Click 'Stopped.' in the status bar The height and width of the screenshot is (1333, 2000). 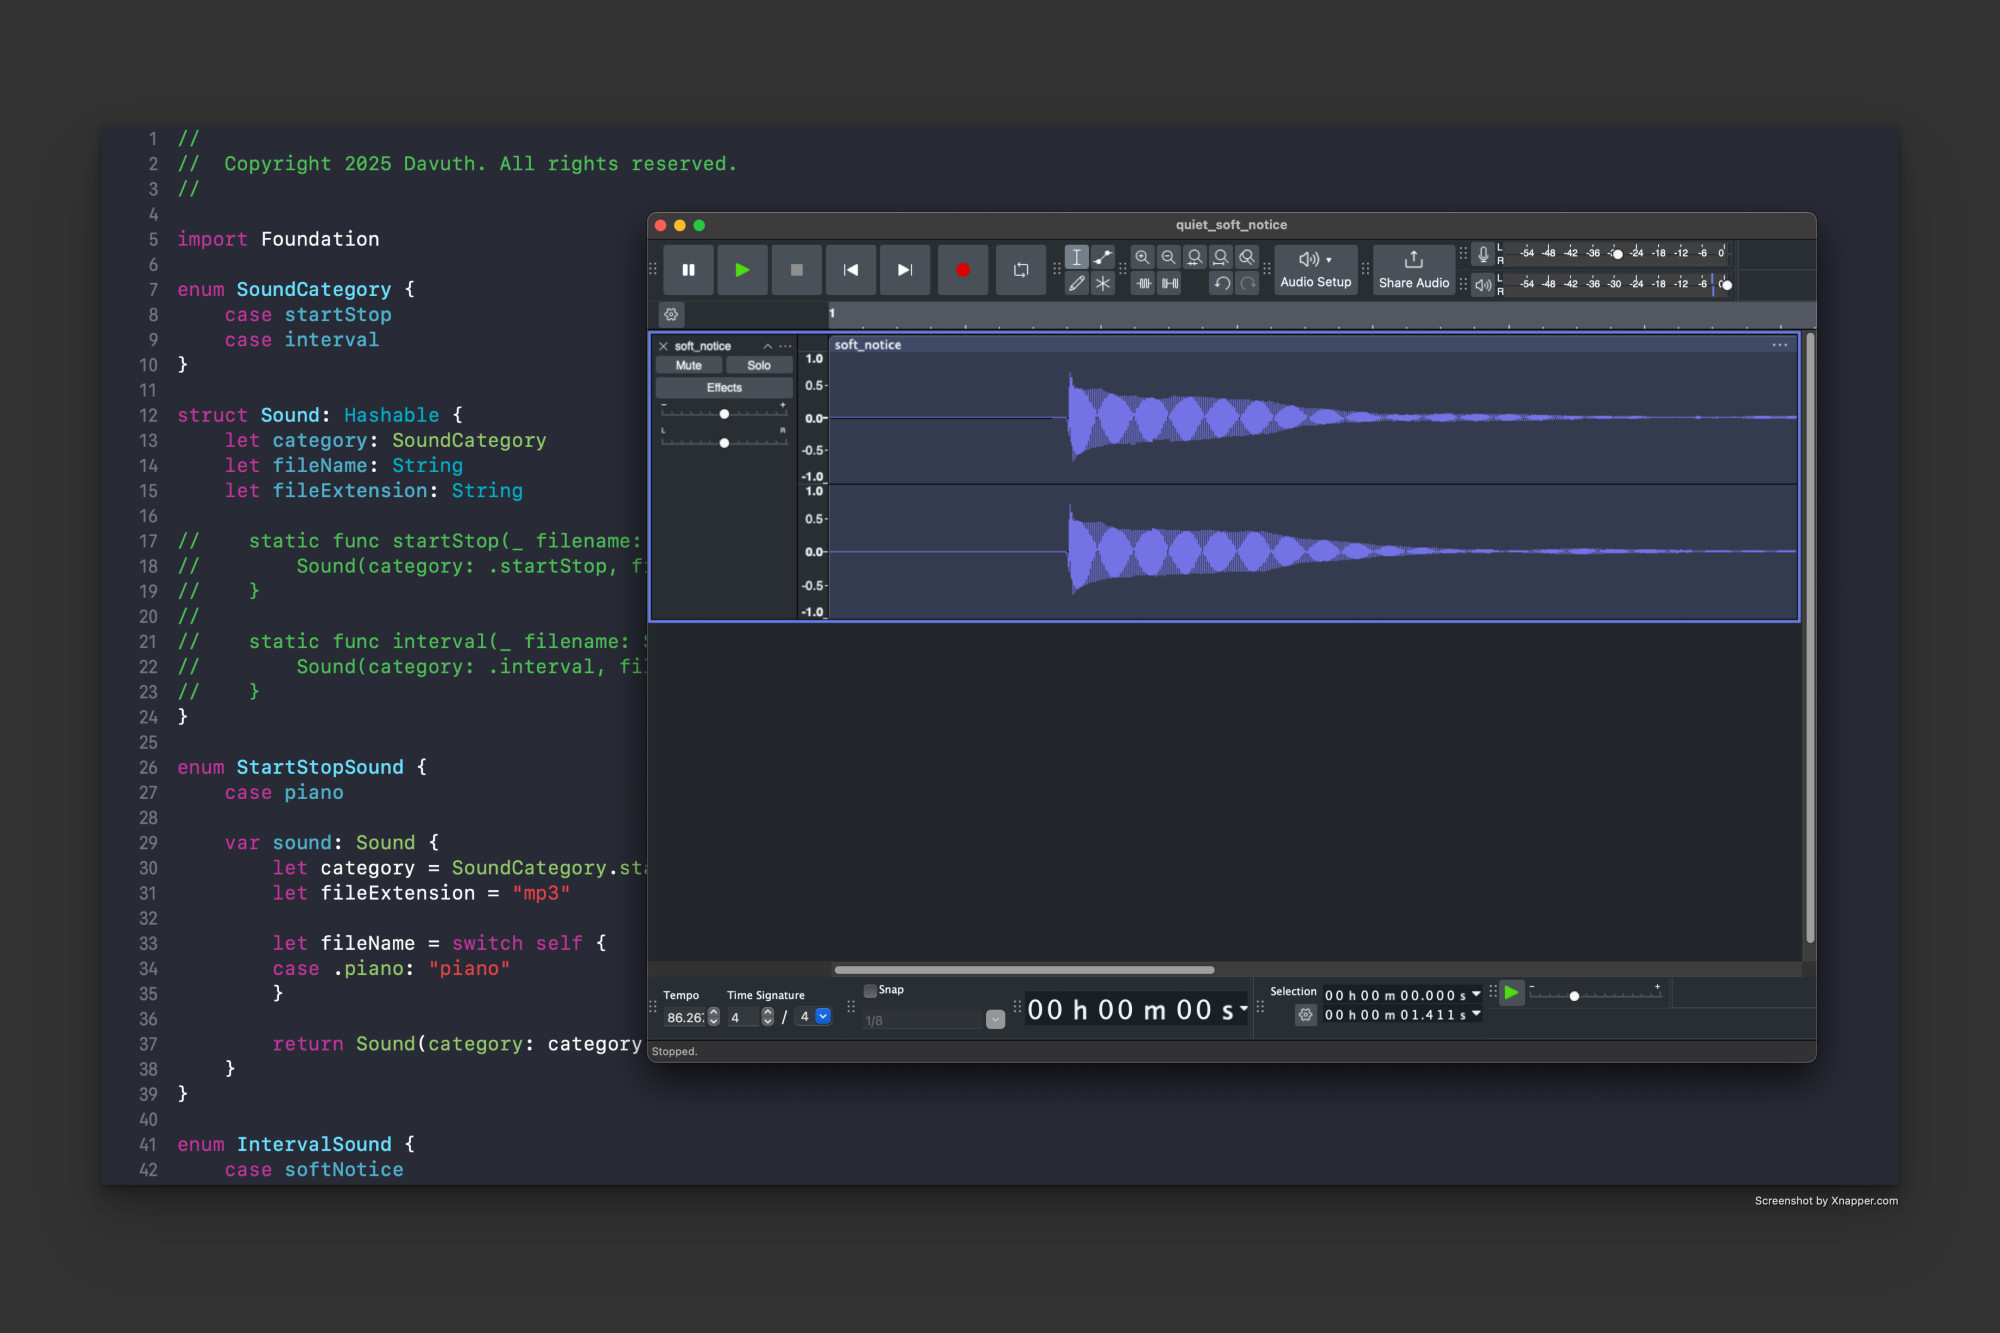(x=674, y=1052)
